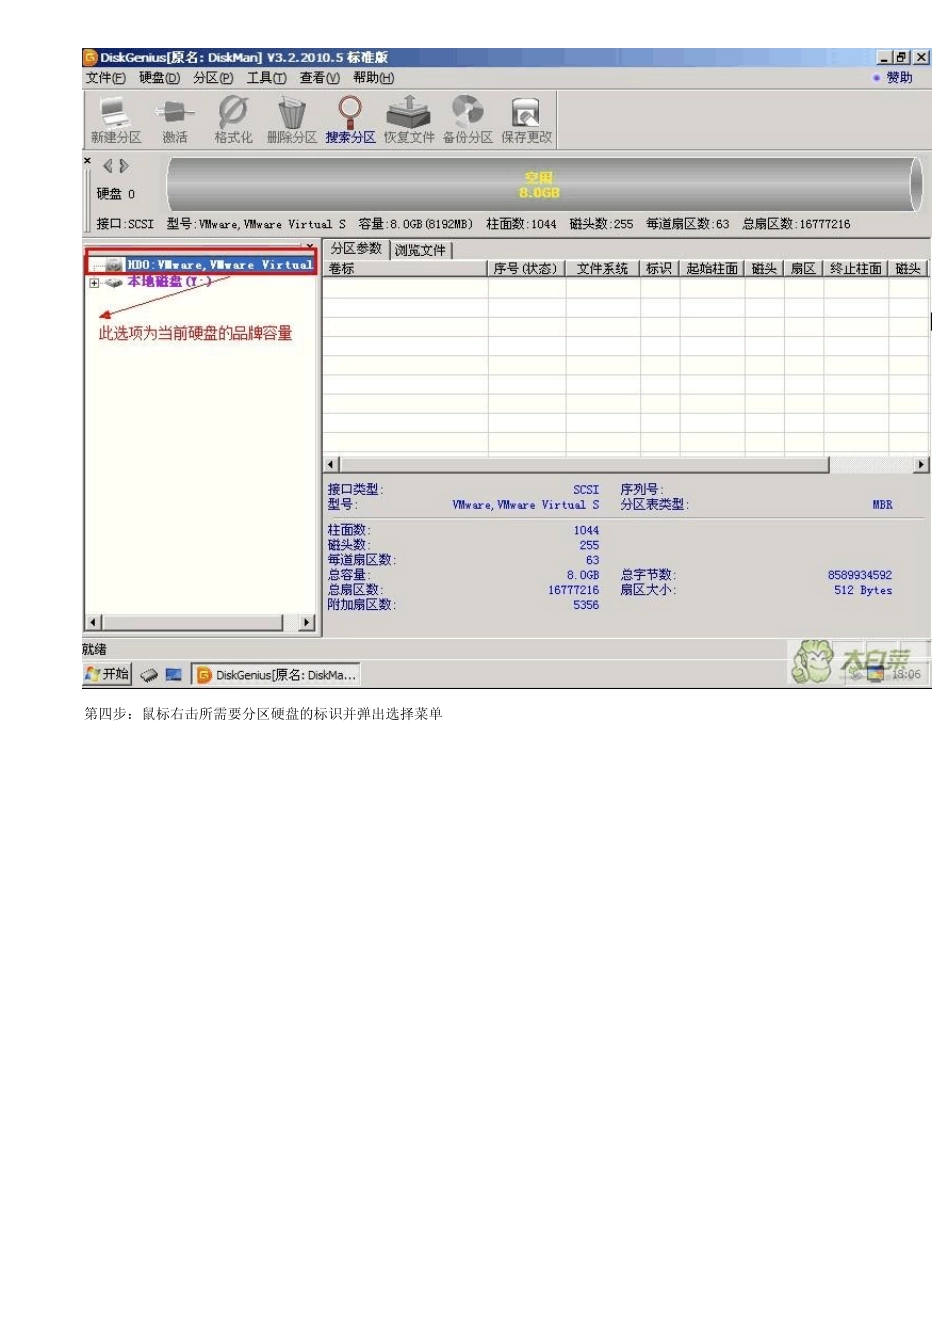Click the DiskGenius title bar app icon
This screenshot has width=950, height=1344.
click(90, 58)
